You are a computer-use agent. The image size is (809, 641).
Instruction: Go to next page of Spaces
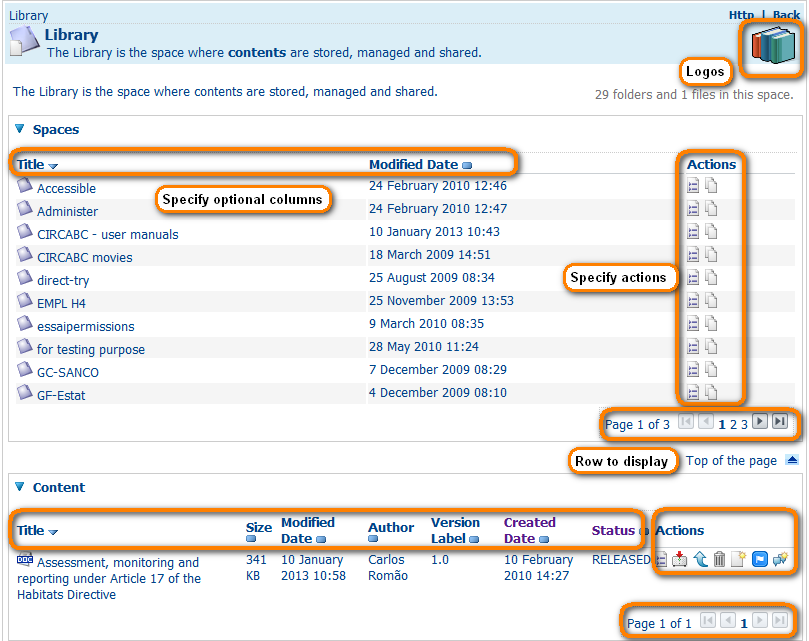click(760, 423)
